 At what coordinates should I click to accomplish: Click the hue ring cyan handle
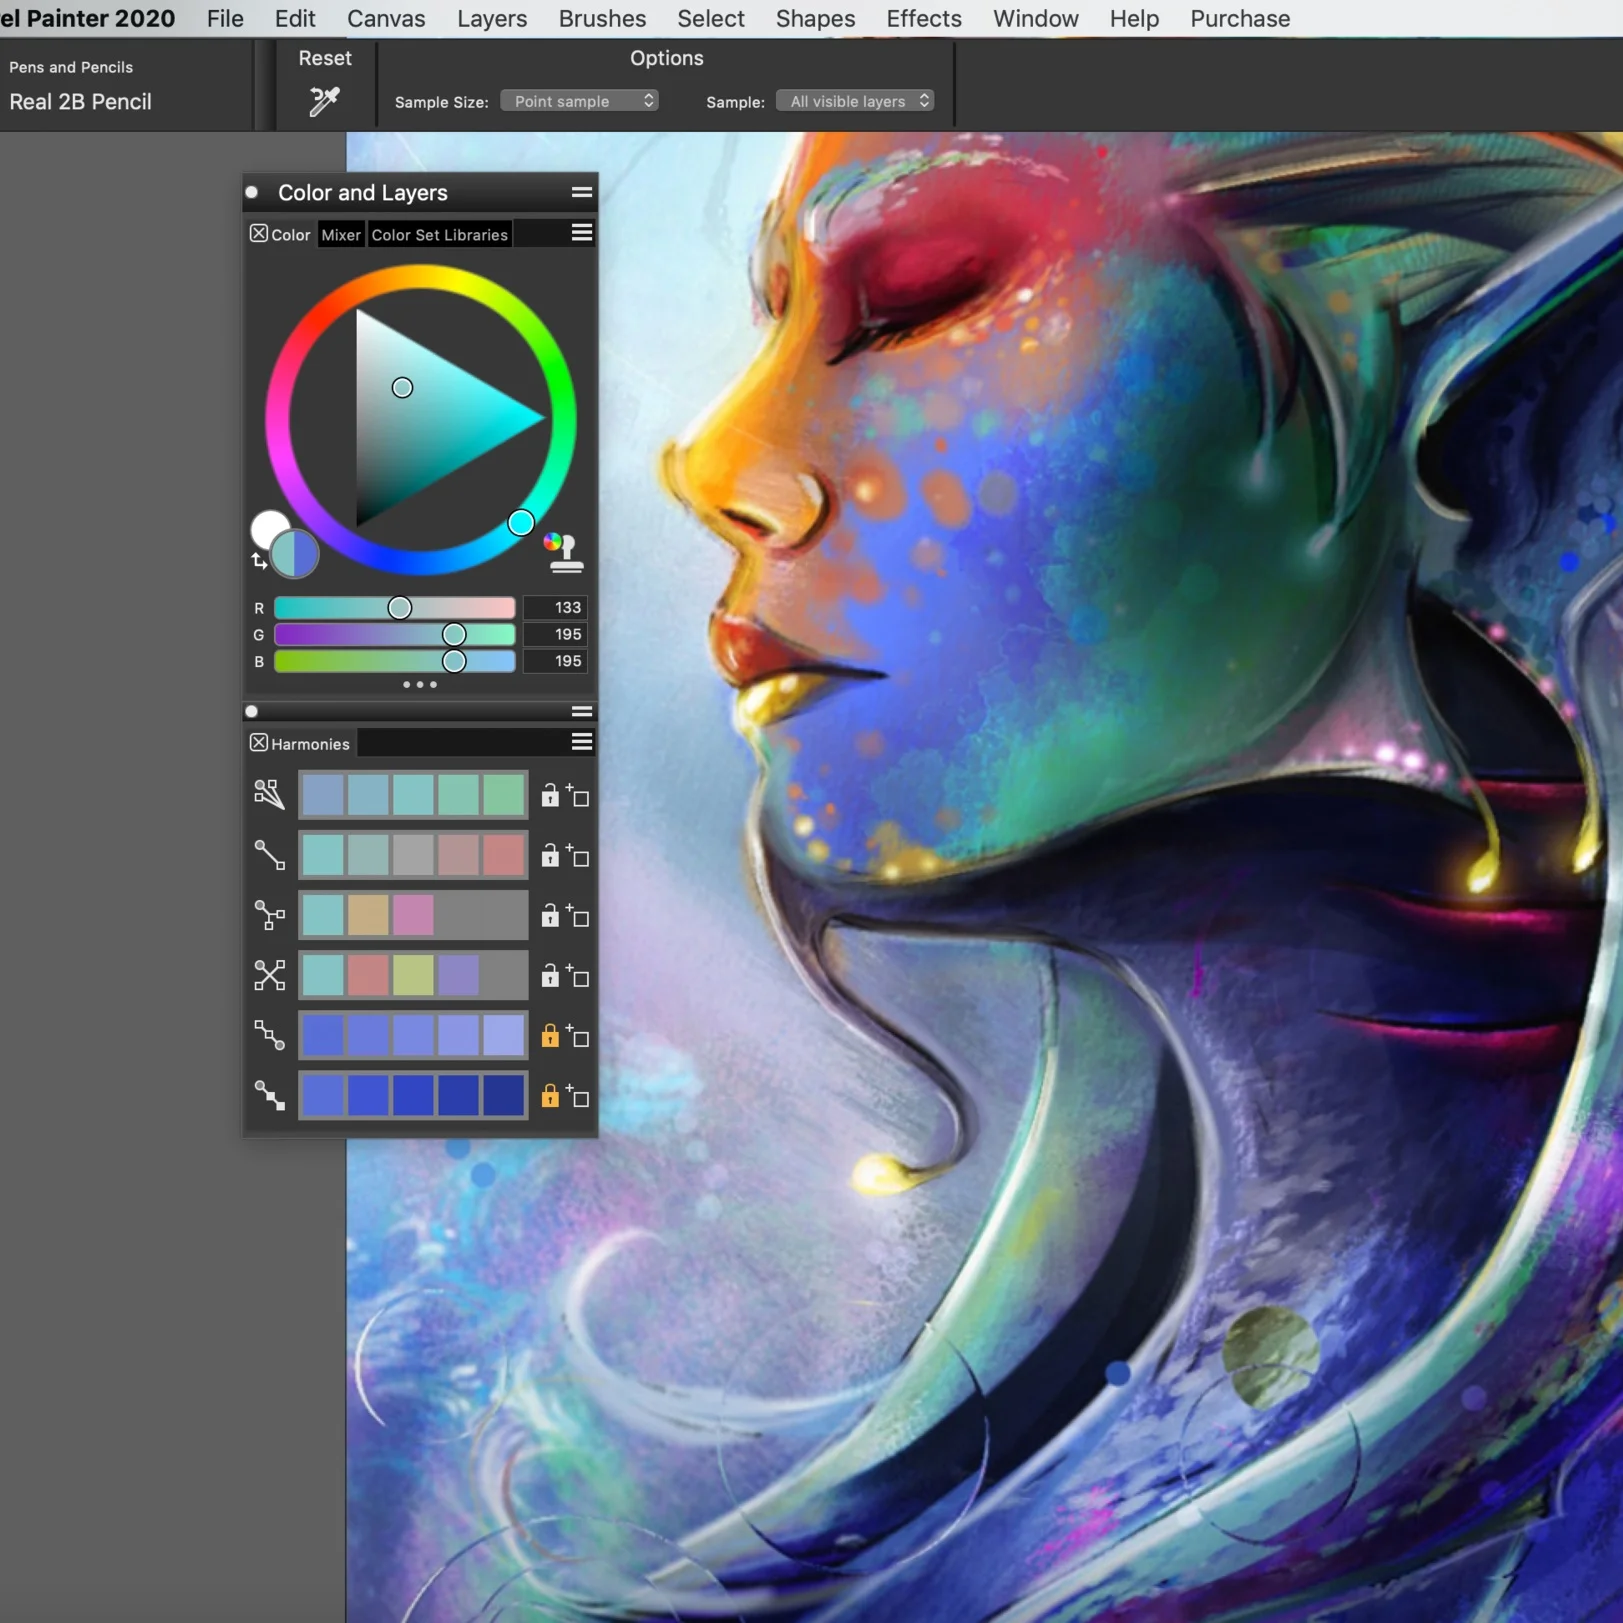[521, 522]
